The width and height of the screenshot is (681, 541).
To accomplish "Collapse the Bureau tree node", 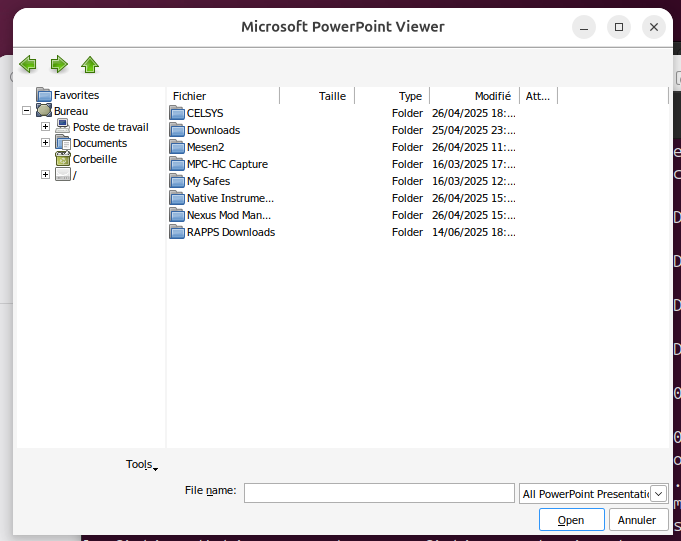I will tap(26, 111).
